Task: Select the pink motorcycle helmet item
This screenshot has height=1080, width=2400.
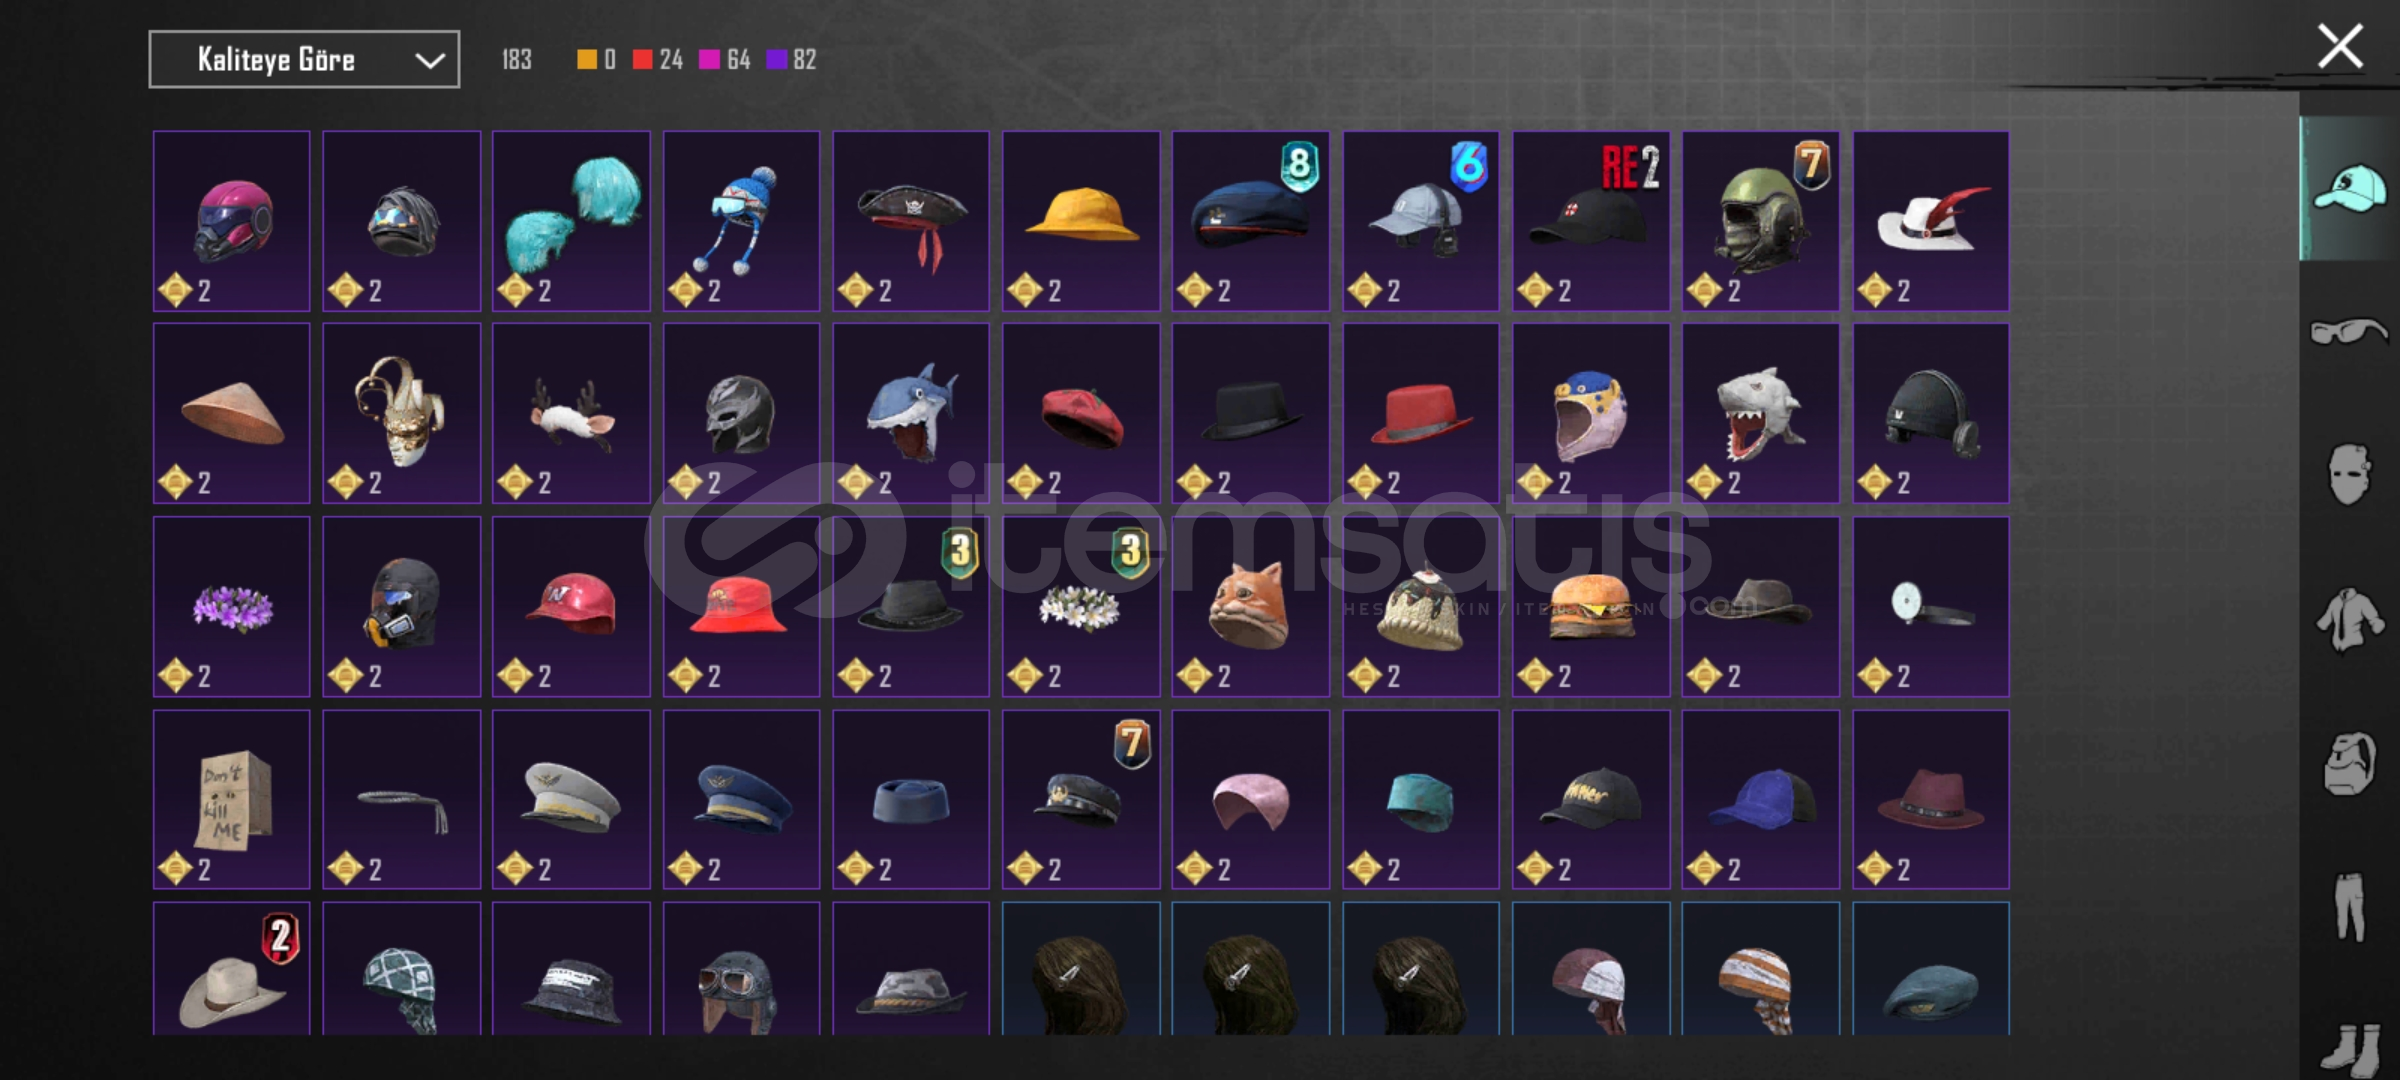Action: point(232,221)
